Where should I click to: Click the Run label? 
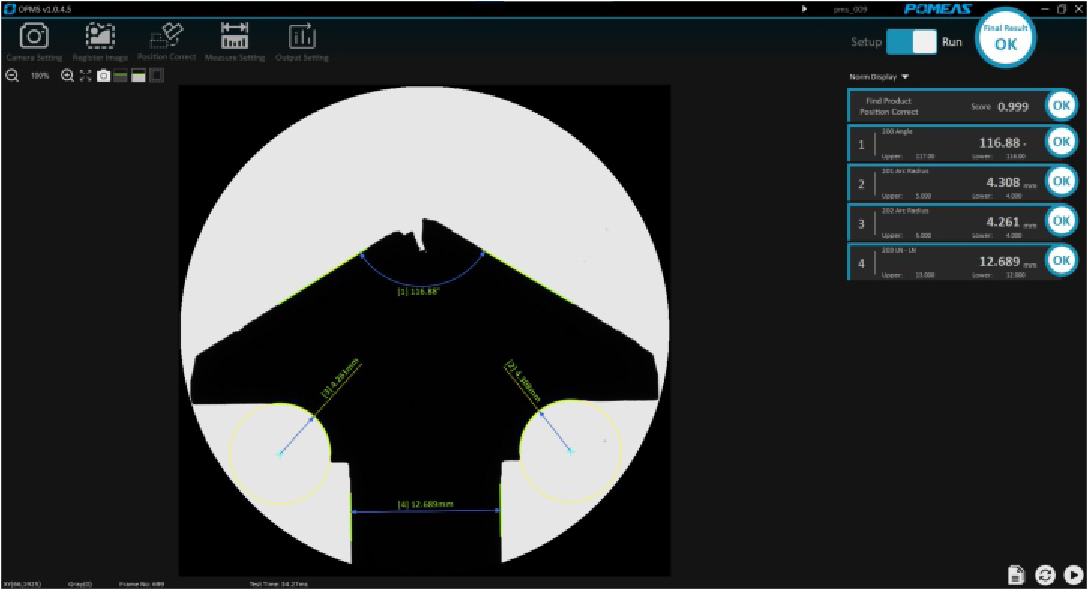tap(952, 42)
